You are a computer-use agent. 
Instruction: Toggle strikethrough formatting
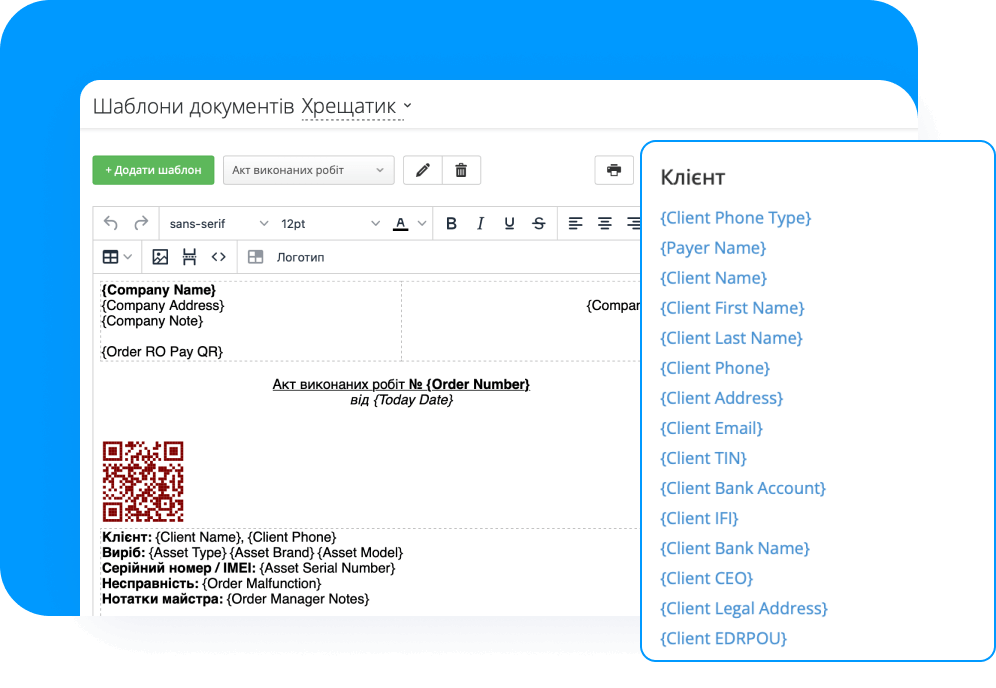tap(539, 223)
